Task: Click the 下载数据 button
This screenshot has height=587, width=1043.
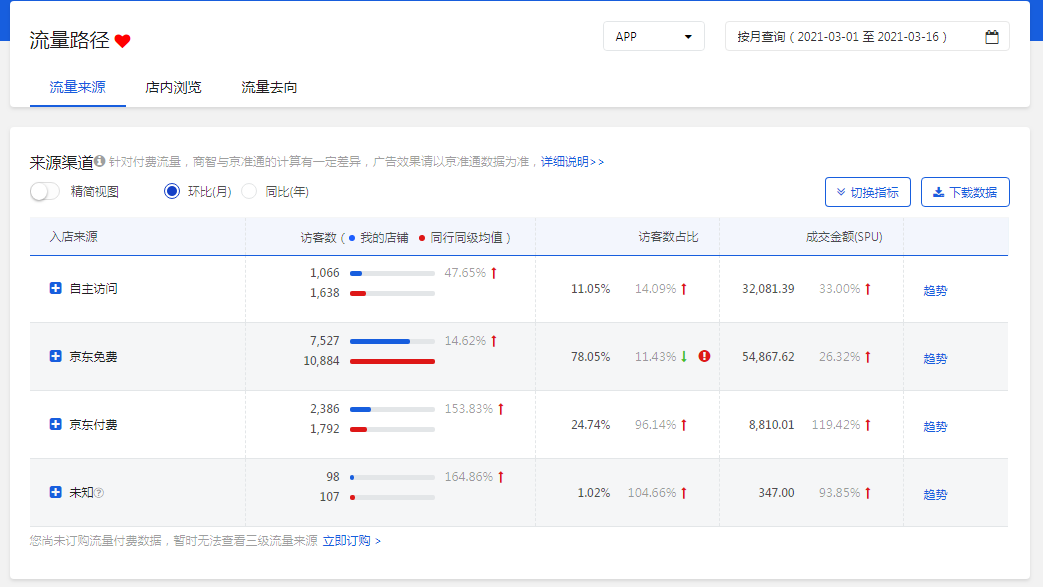Action: pos(965,192)
